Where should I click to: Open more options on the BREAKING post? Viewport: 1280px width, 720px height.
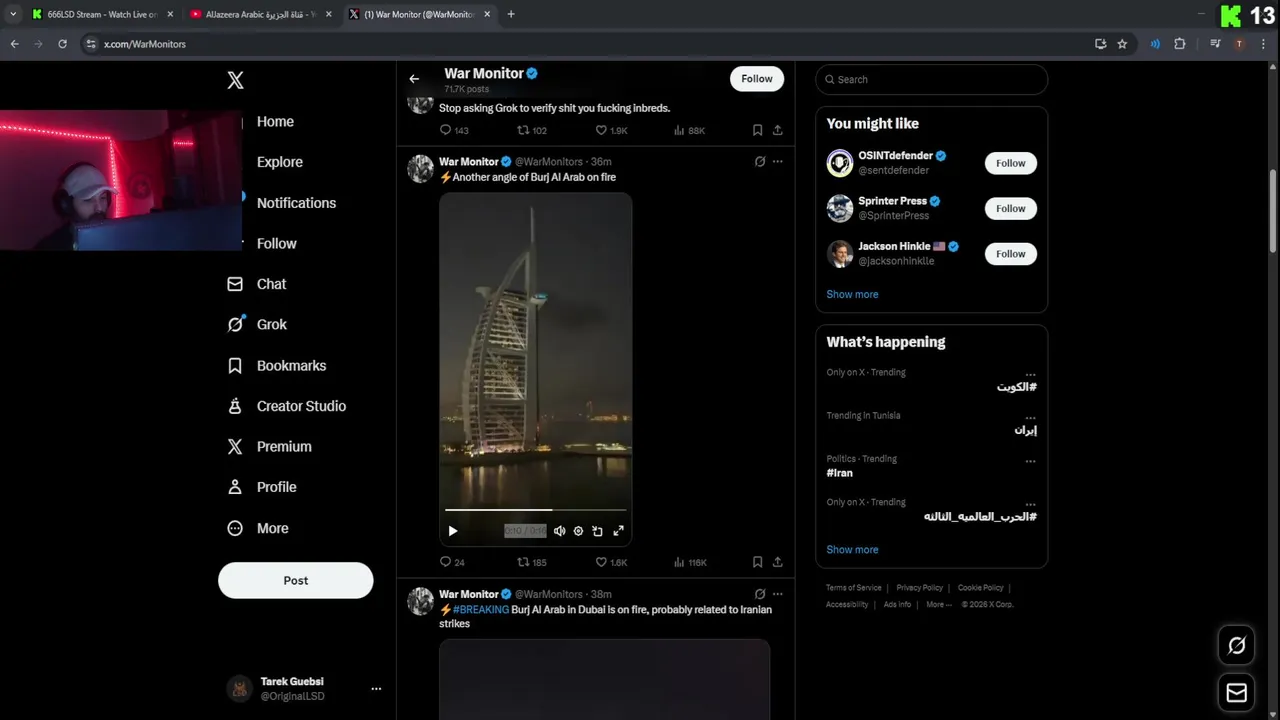click(777, 594)
